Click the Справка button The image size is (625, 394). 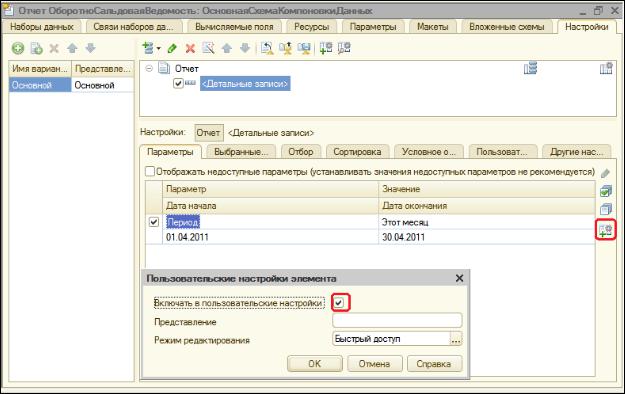pyautogui.click(x=434, y=364)
